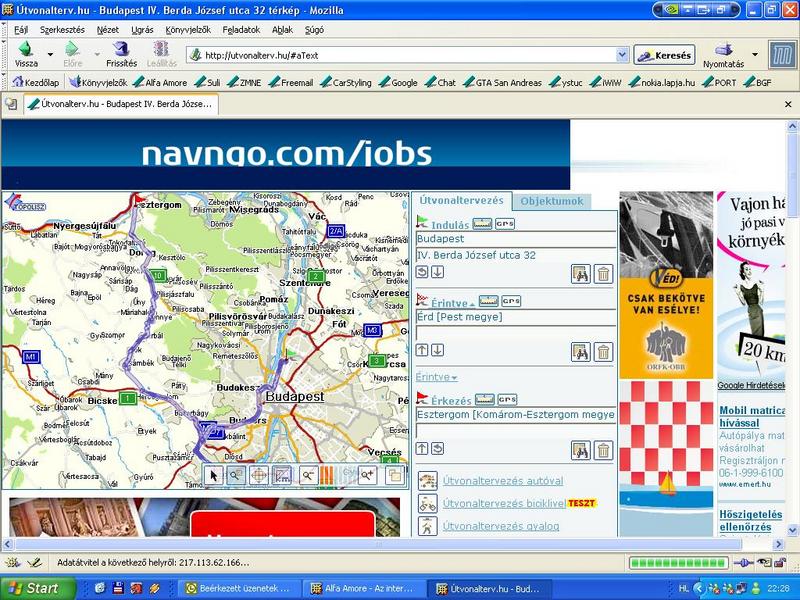The image size is (800, 600).
Task: Zoom out on the map
Action: pyautogui.click(x=308, y=476)
